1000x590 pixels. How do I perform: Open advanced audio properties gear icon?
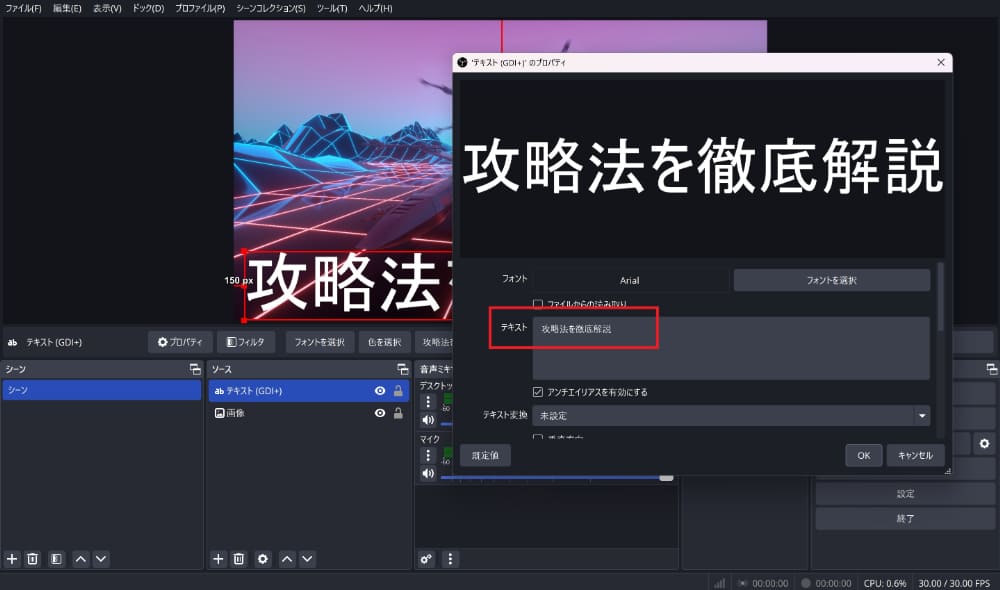[x=426, y=559]
